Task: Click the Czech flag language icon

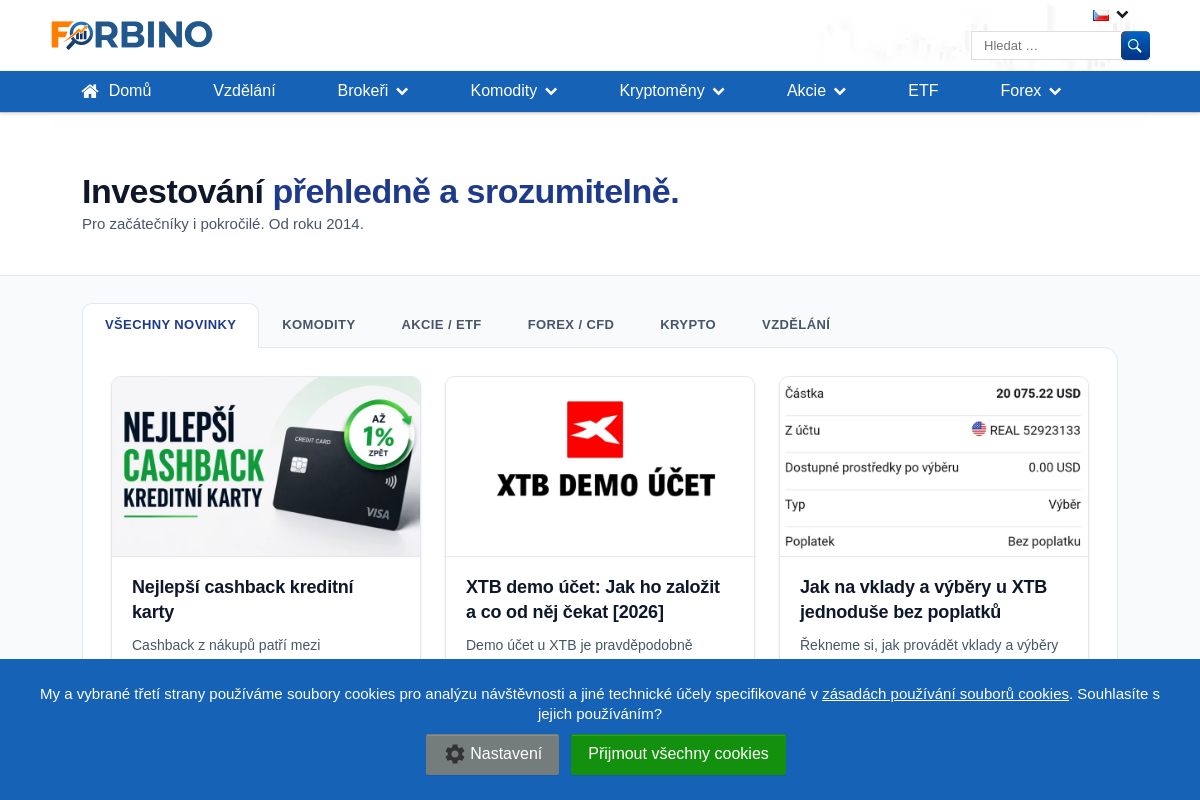Action: (1101, 15)
